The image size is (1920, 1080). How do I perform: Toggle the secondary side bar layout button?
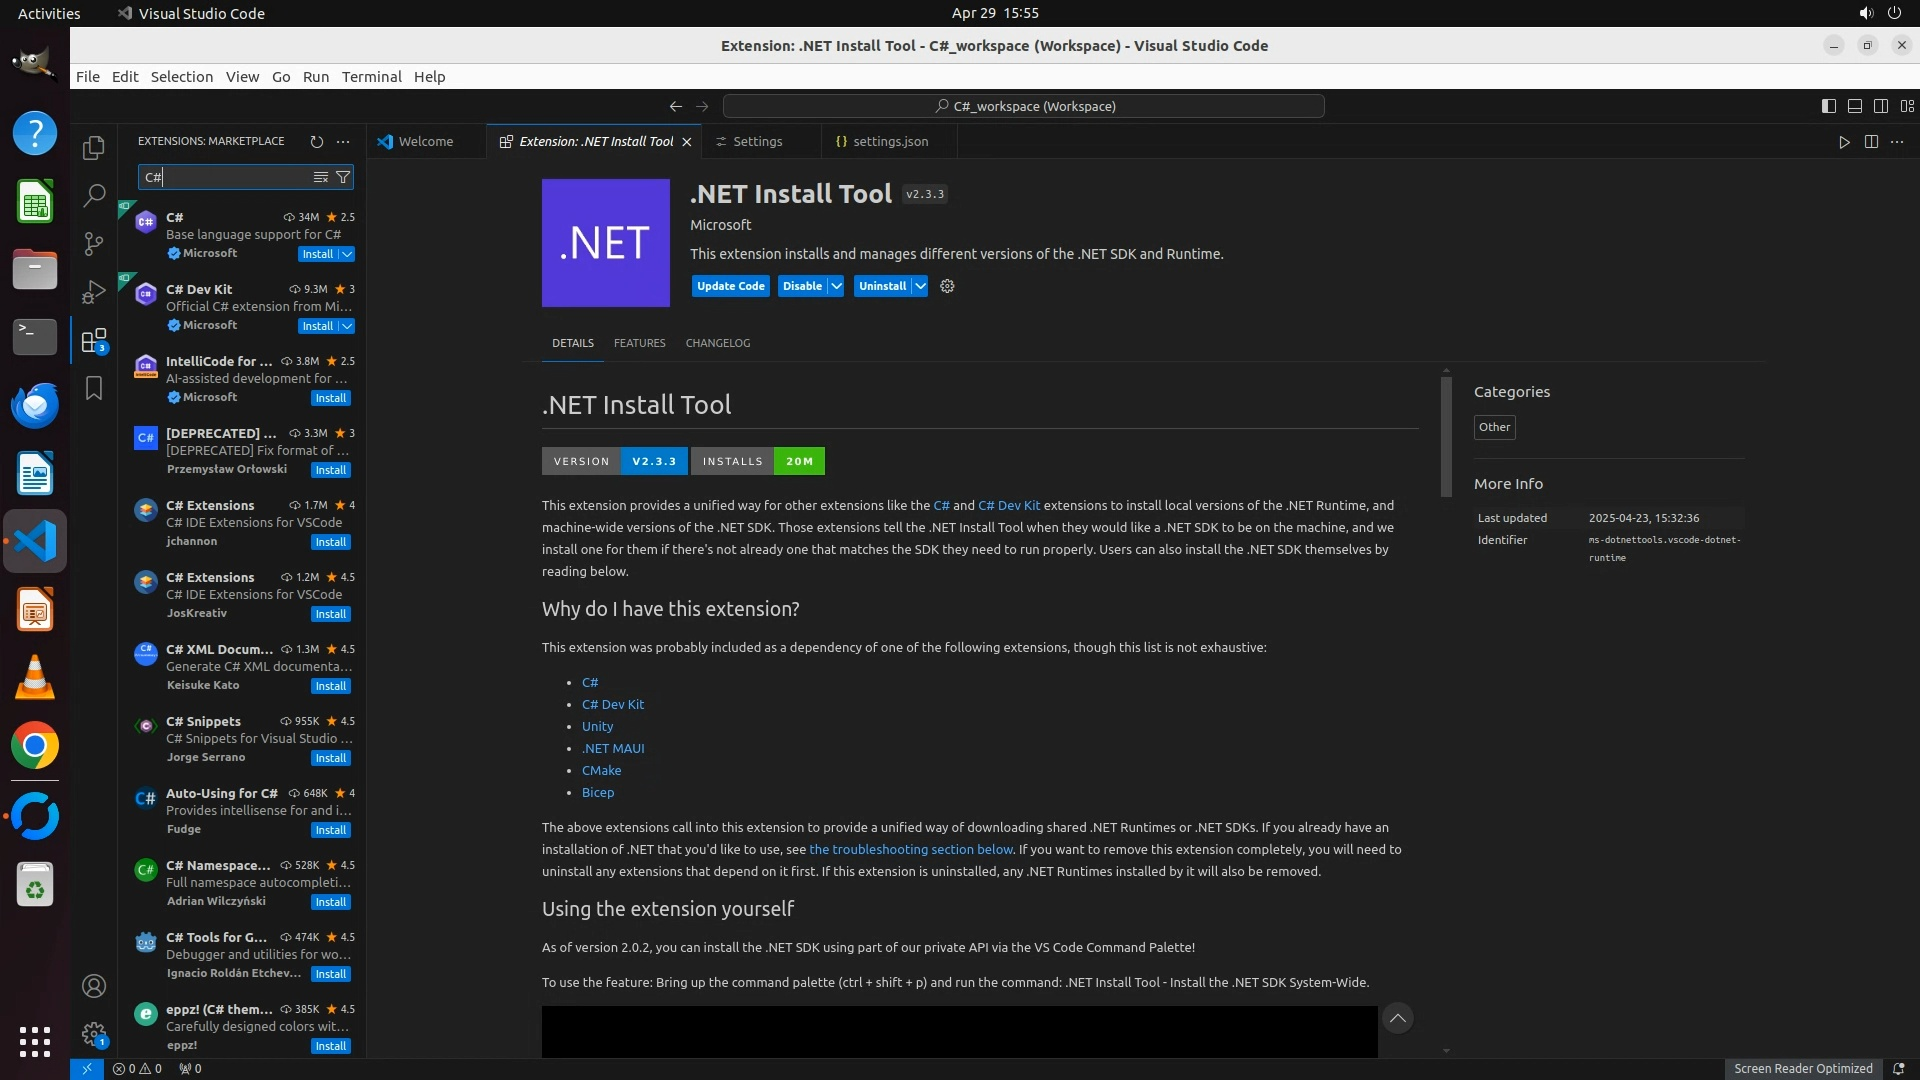[1880, 106]
